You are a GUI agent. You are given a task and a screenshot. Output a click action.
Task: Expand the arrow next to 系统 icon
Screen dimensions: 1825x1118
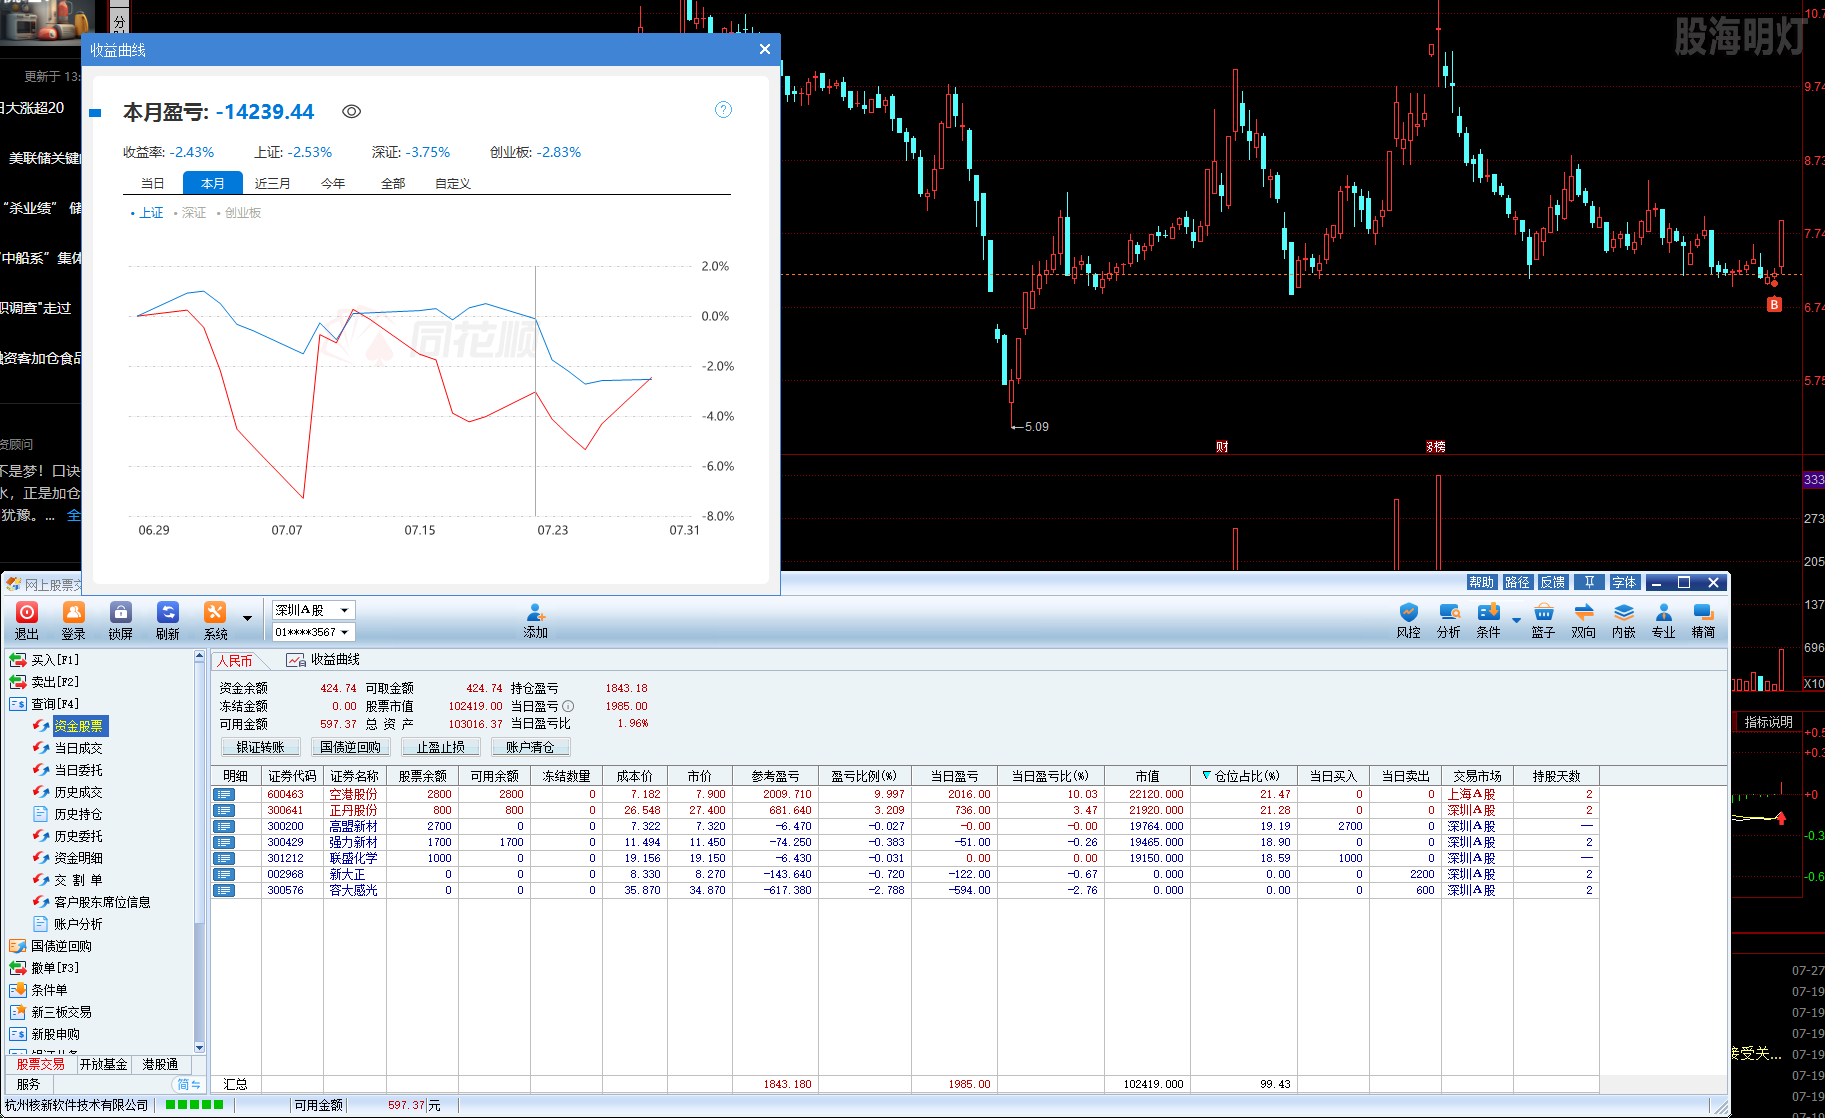pos(247,618)
